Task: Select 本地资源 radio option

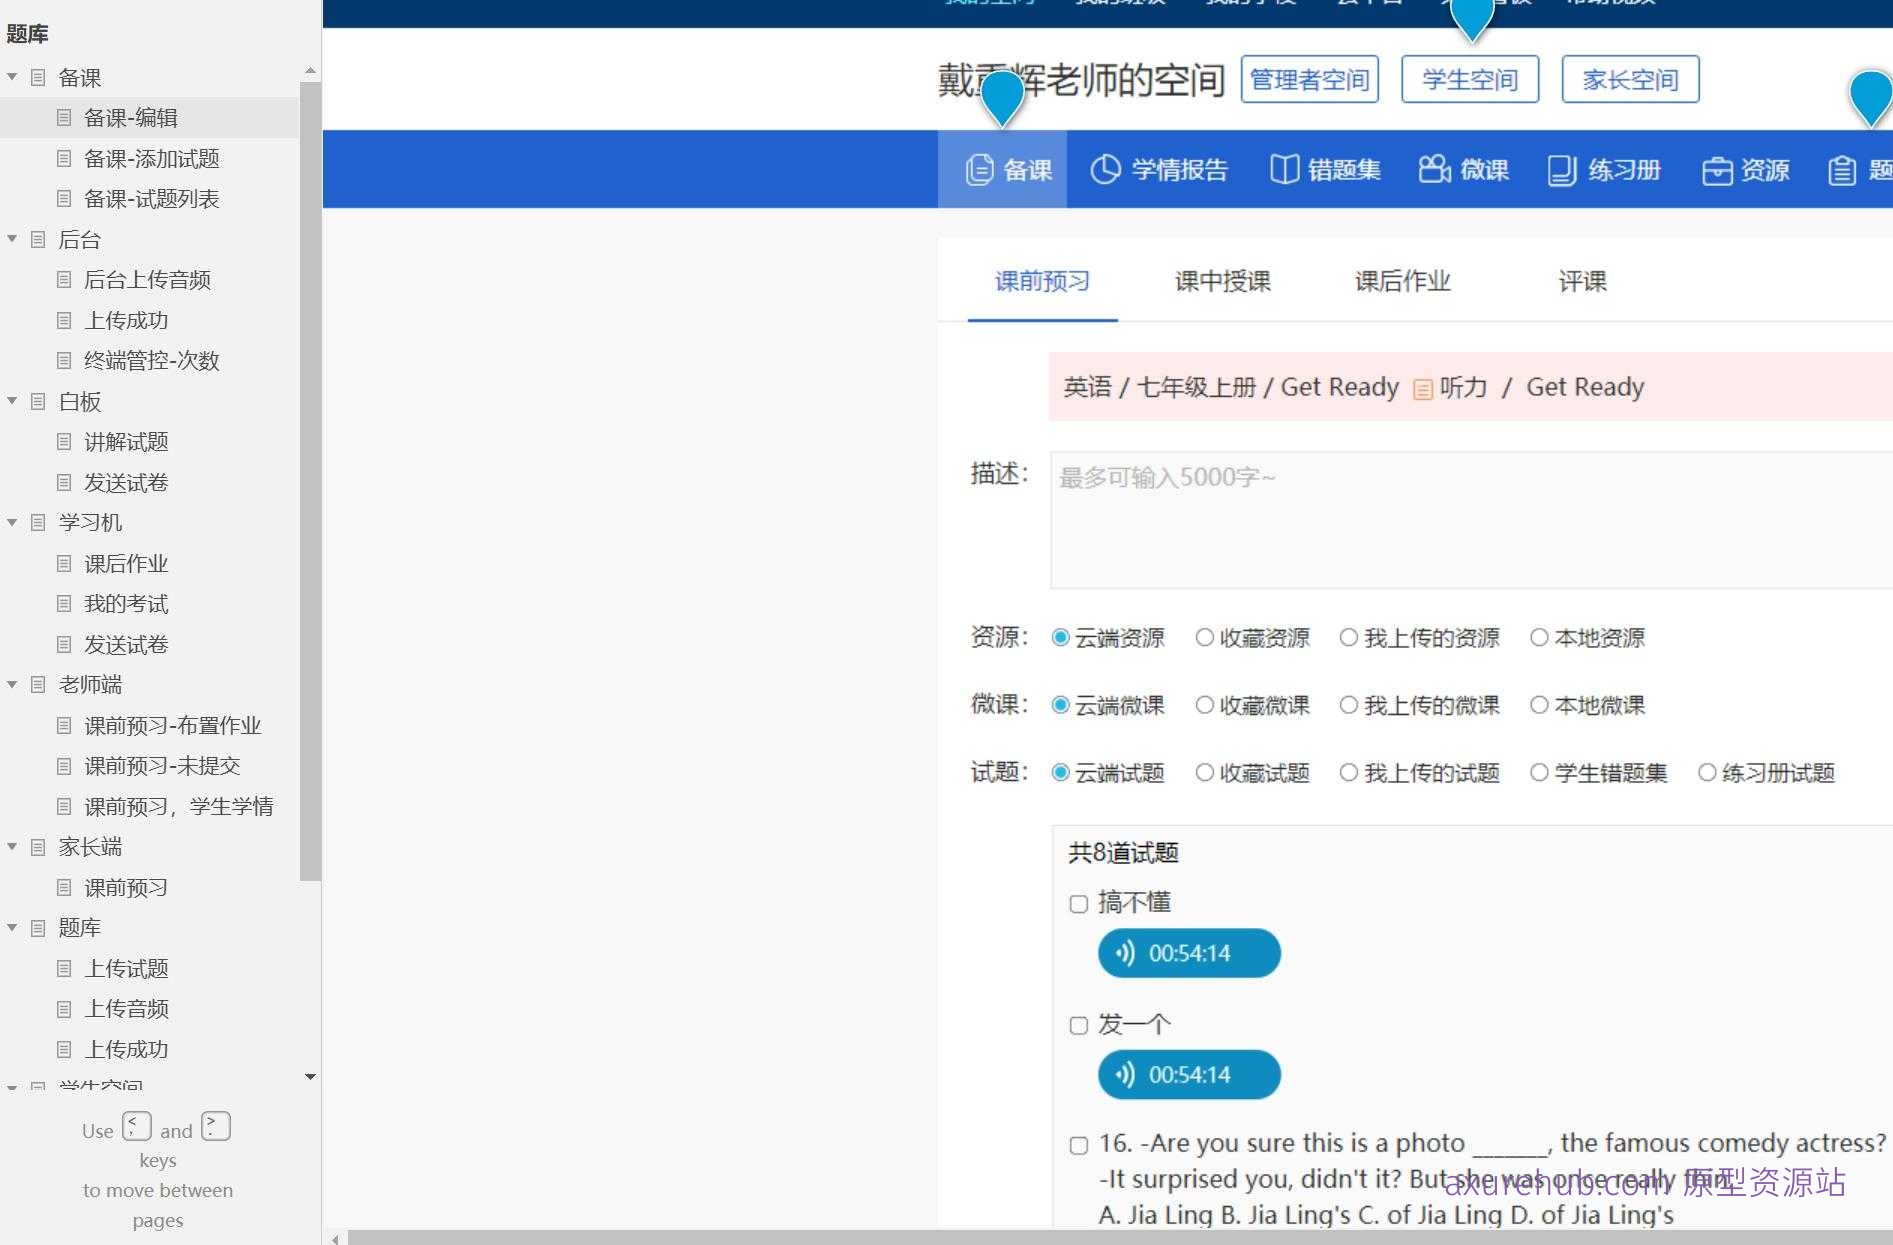Action: point(1539,638)
